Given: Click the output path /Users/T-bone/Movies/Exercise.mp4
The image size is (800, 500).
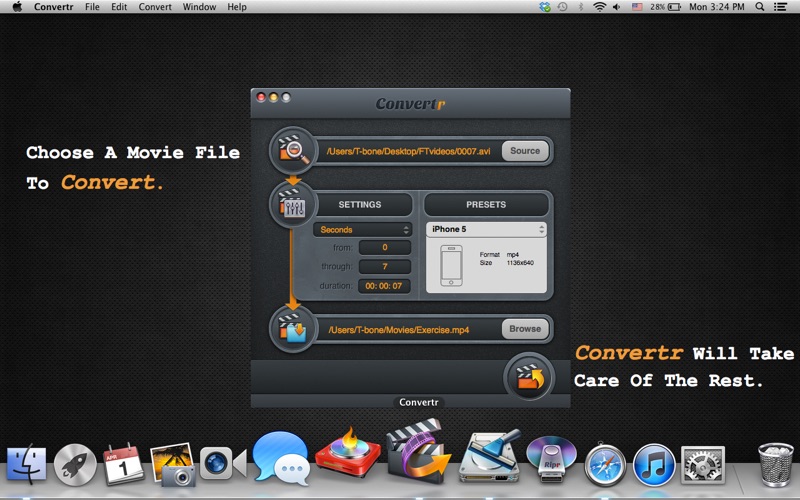Looking at the screenshot, I should (x=399, y=330).
